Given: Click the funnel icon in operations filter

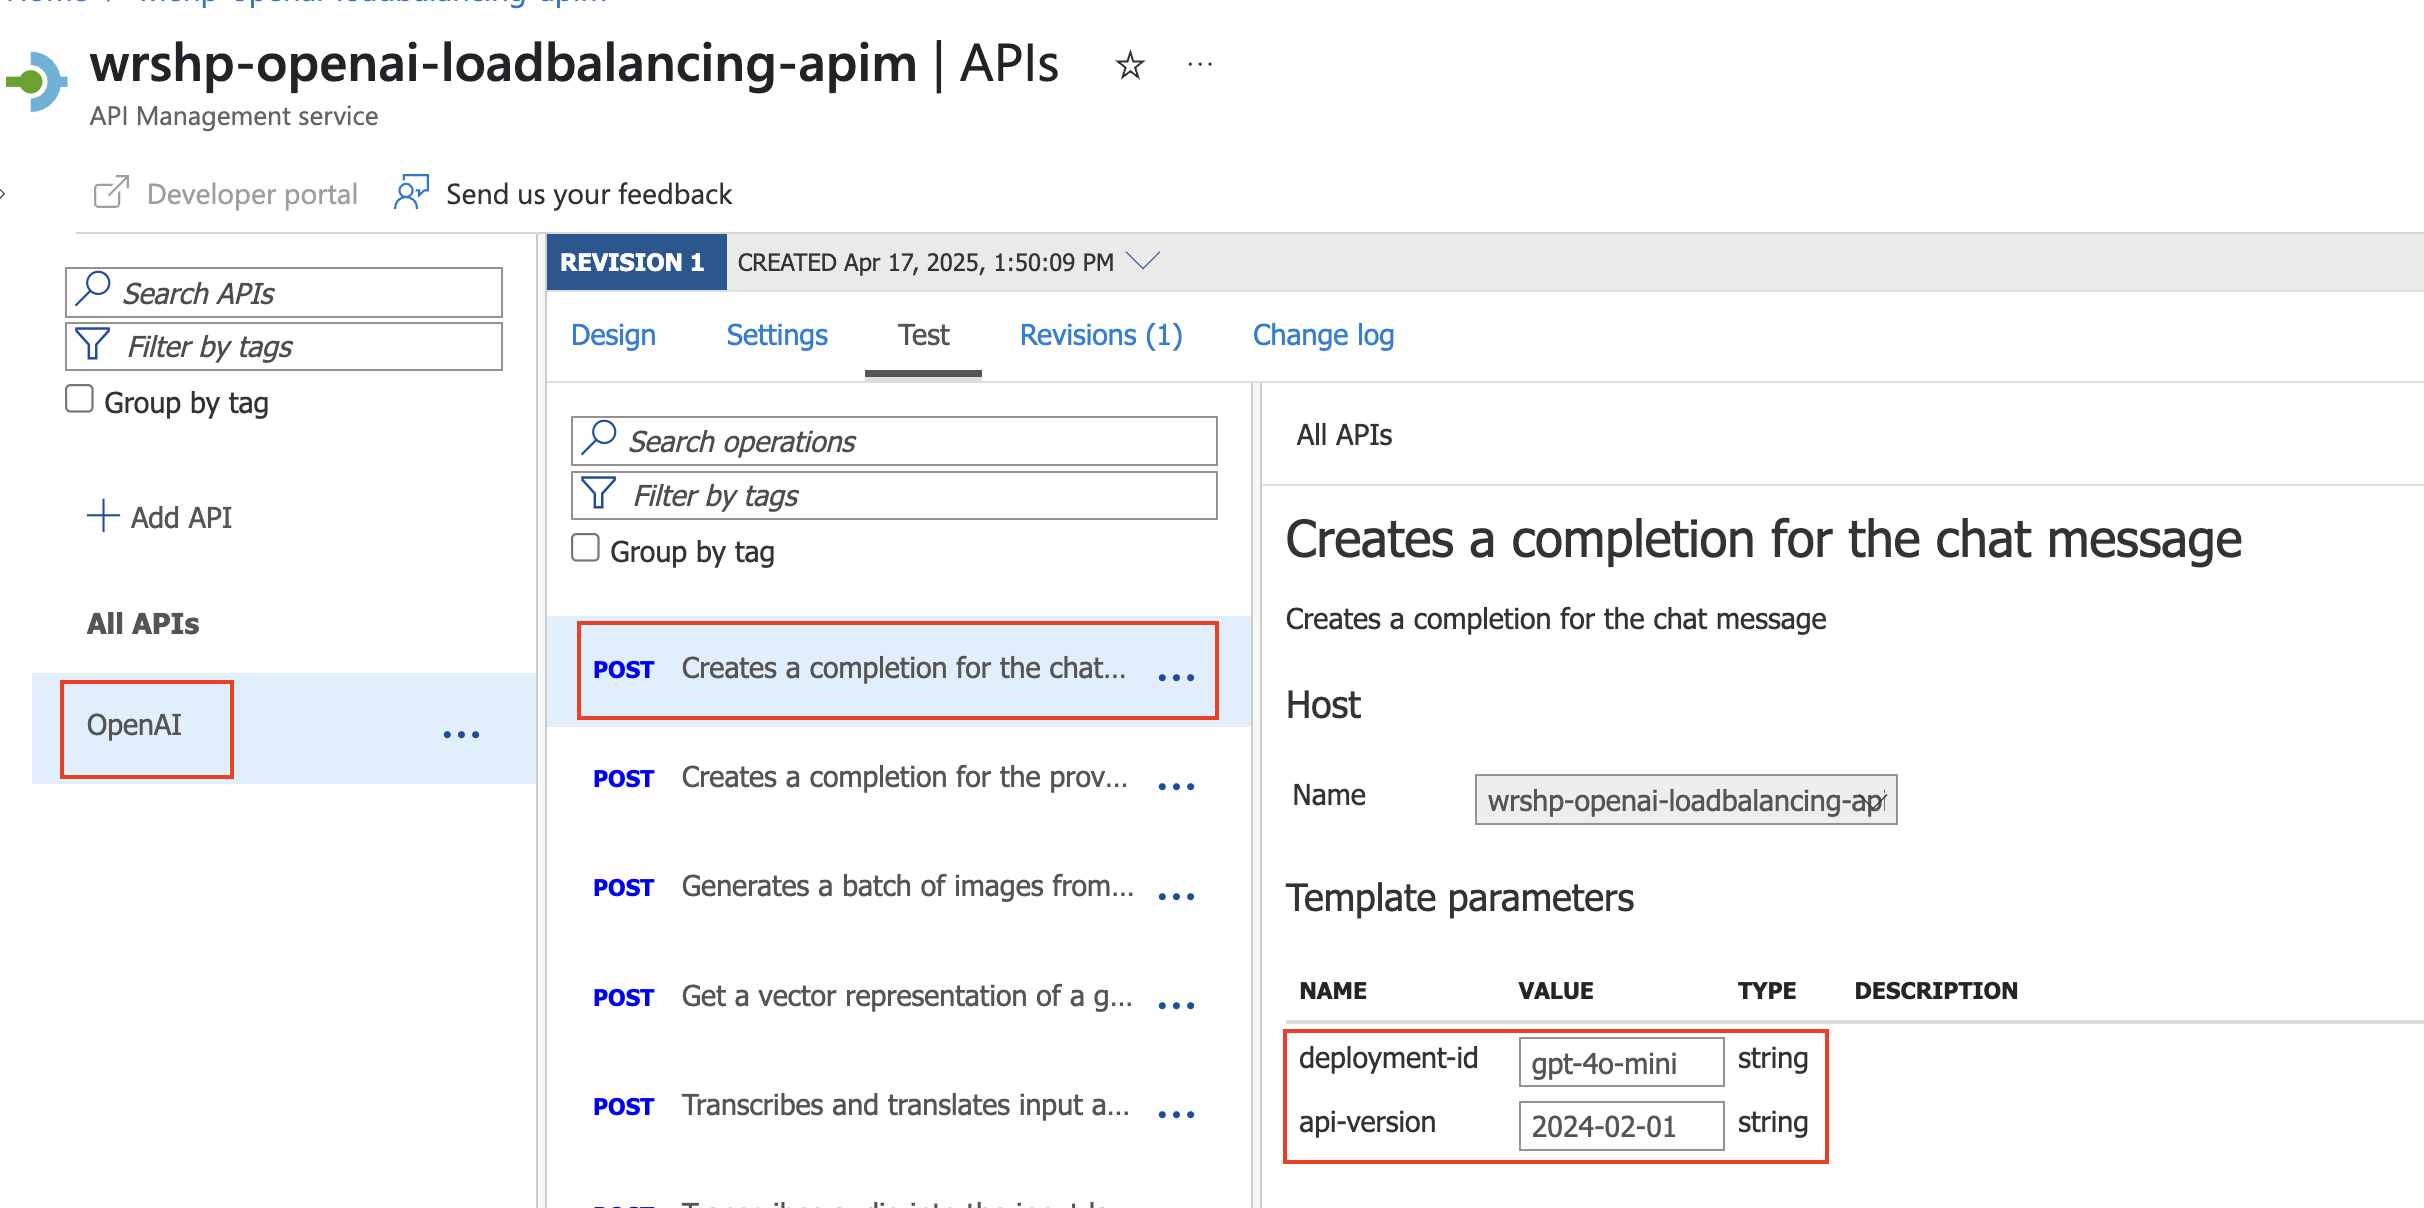Looking at the screenshot, I should click(x=599, y=493).
